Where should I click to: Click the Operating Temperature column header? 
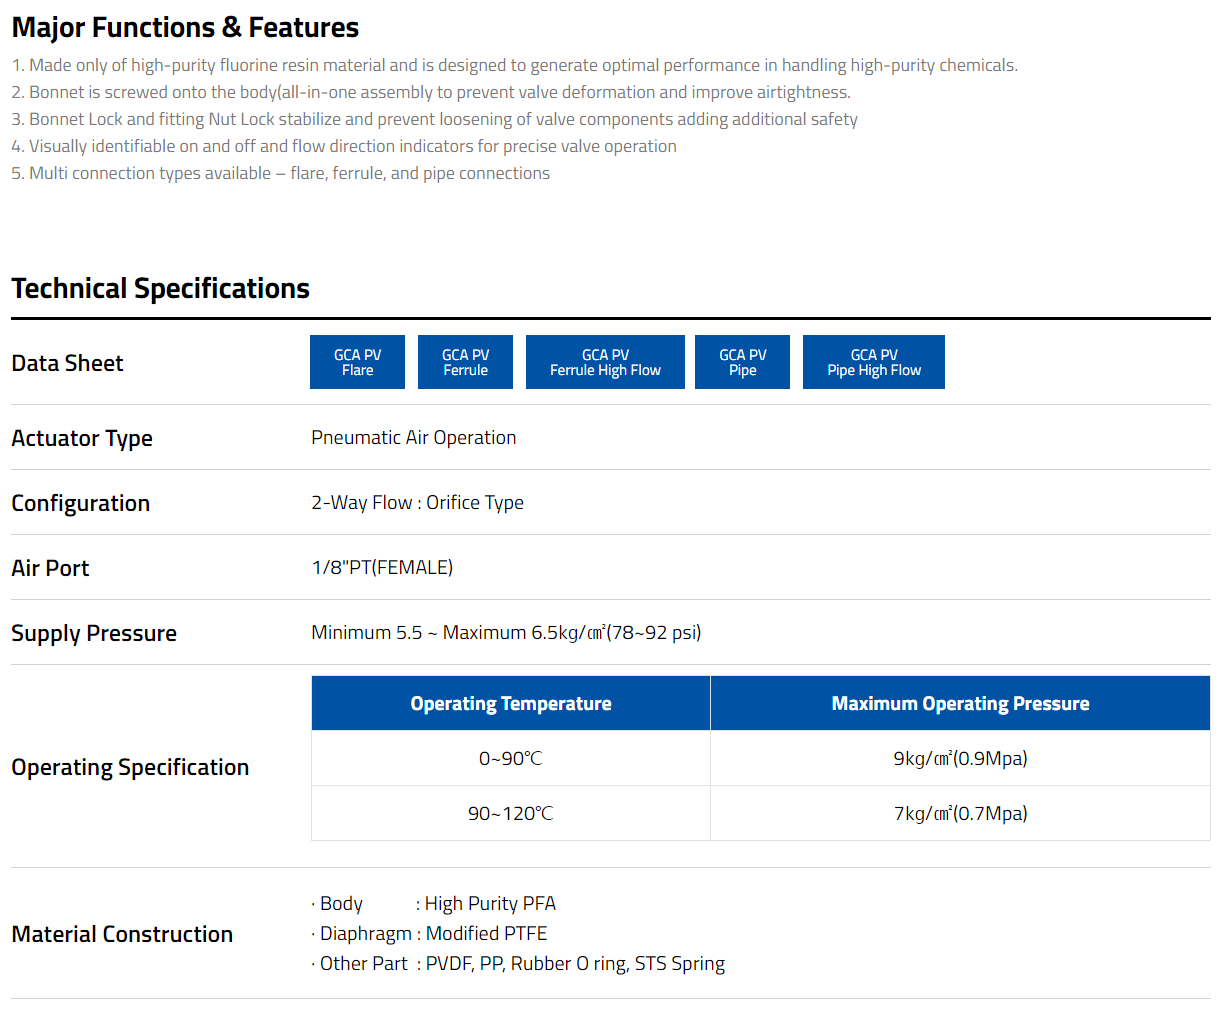point(511,703)
